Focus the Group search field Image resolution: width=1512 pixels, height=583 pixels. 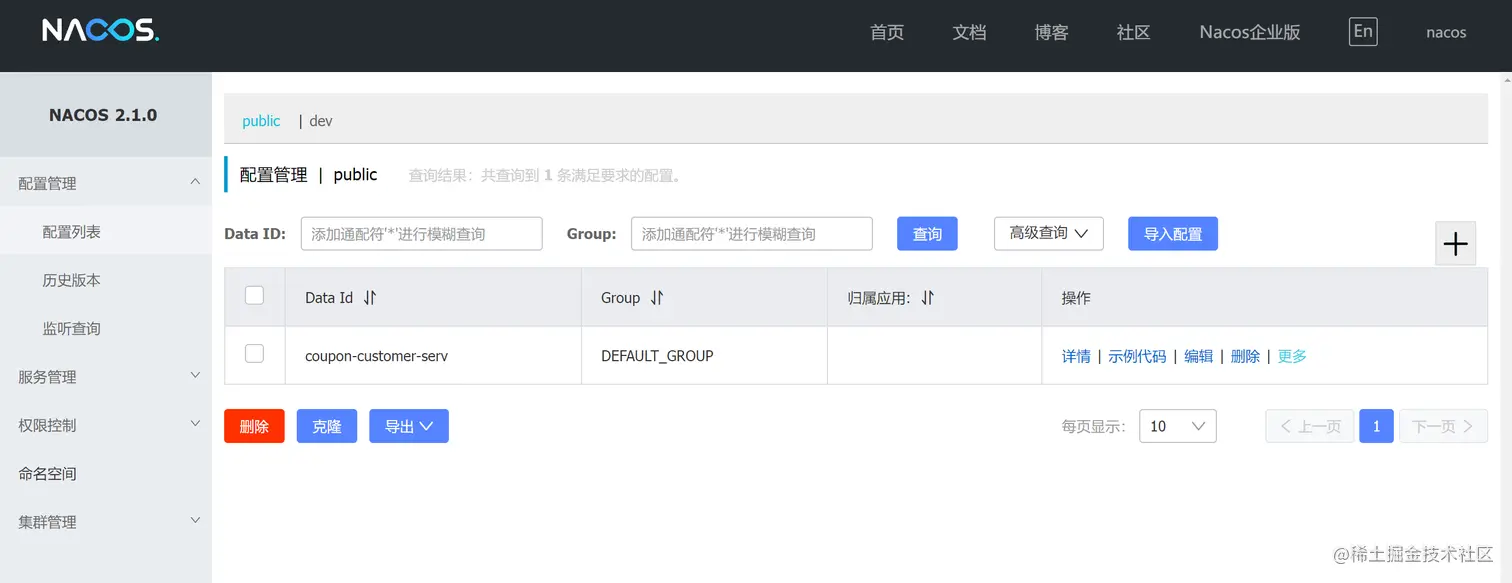coord(751,233)
